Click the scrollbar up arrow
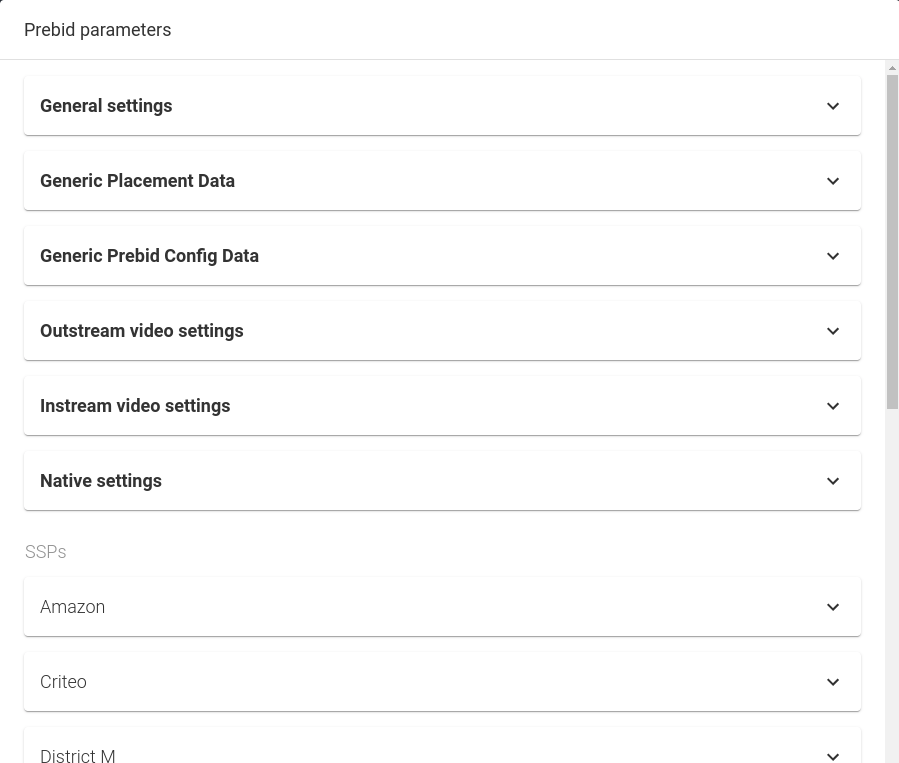Image resolution: width=899 pixels, height=763 pixels. pyautogui.click(x=891, y=70)
